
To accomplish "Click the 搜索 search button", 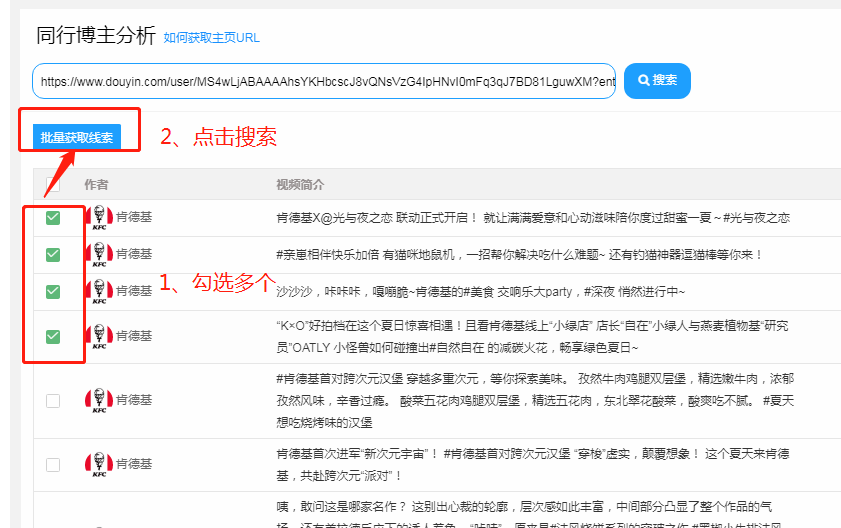I will point(657,80).
